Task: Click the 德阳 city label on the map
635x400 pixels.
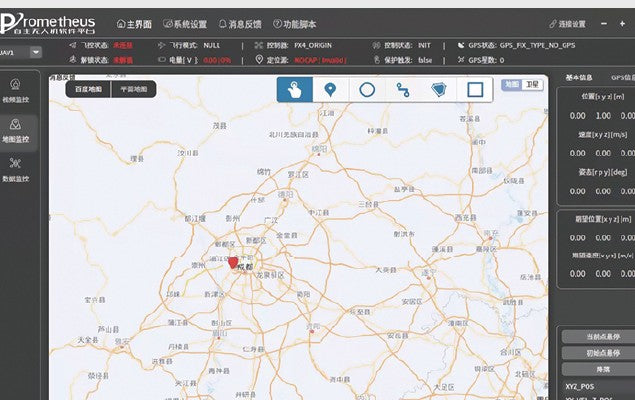Action: (x=285, y=195)
